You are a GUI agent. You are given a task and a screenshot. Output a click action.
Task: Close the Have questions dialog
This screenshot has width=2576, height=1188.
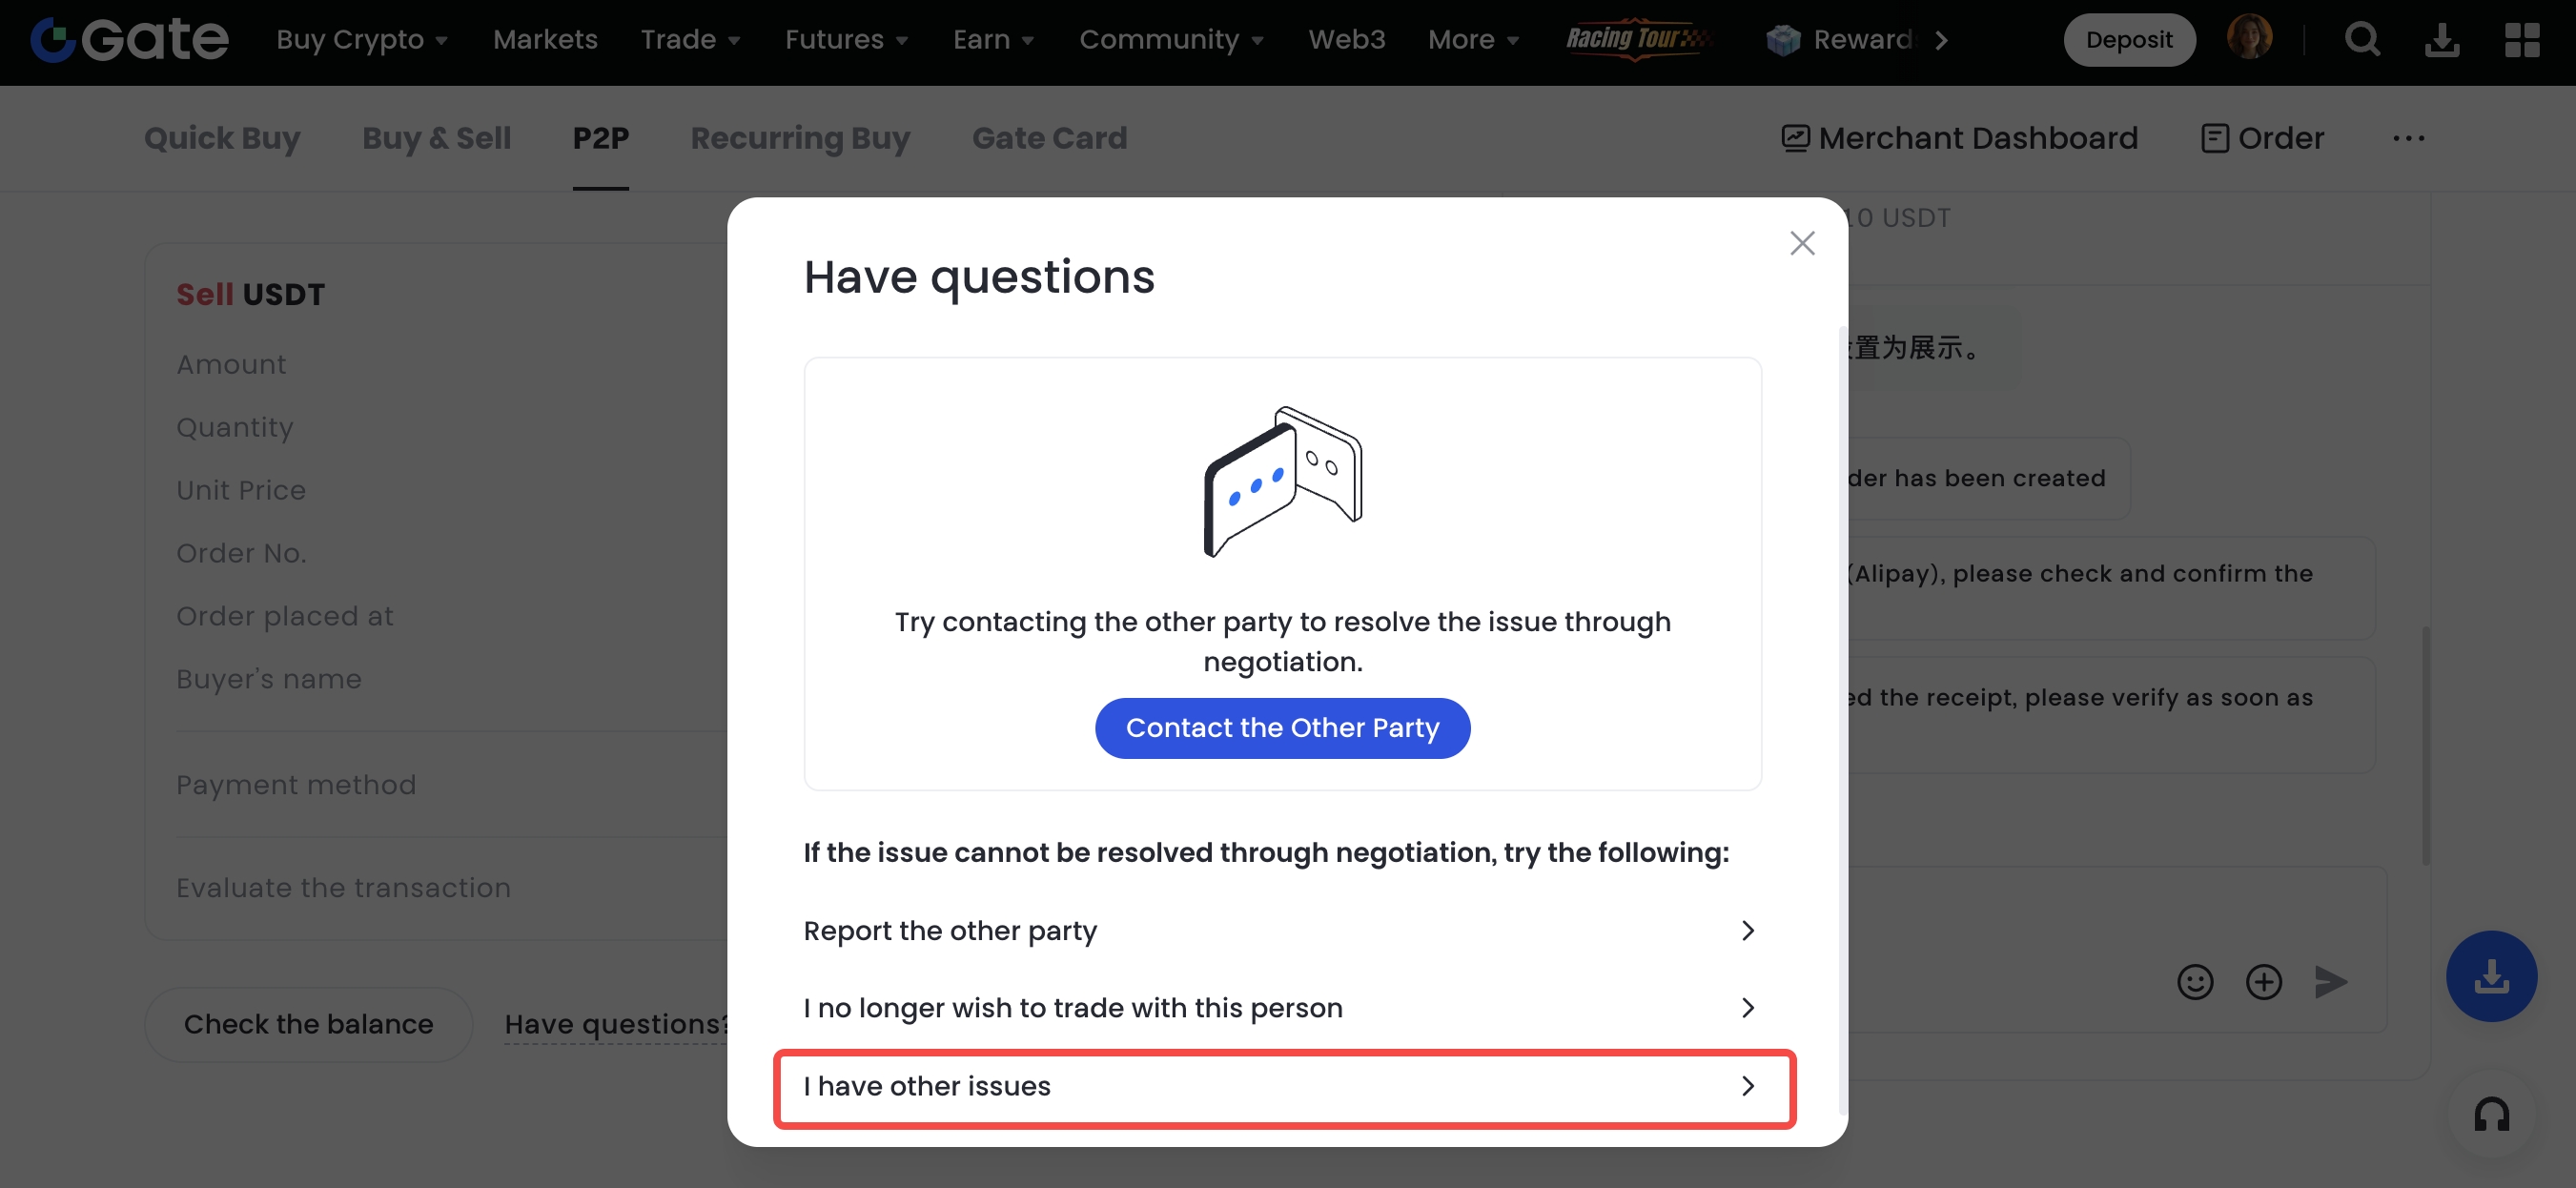point(1802,243)
